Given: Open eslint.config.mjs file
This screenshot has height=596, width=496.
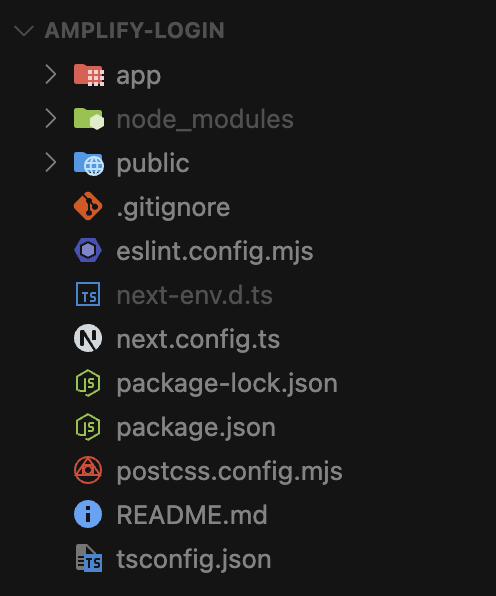Looking at the screenshot, I should pos(215,251).
